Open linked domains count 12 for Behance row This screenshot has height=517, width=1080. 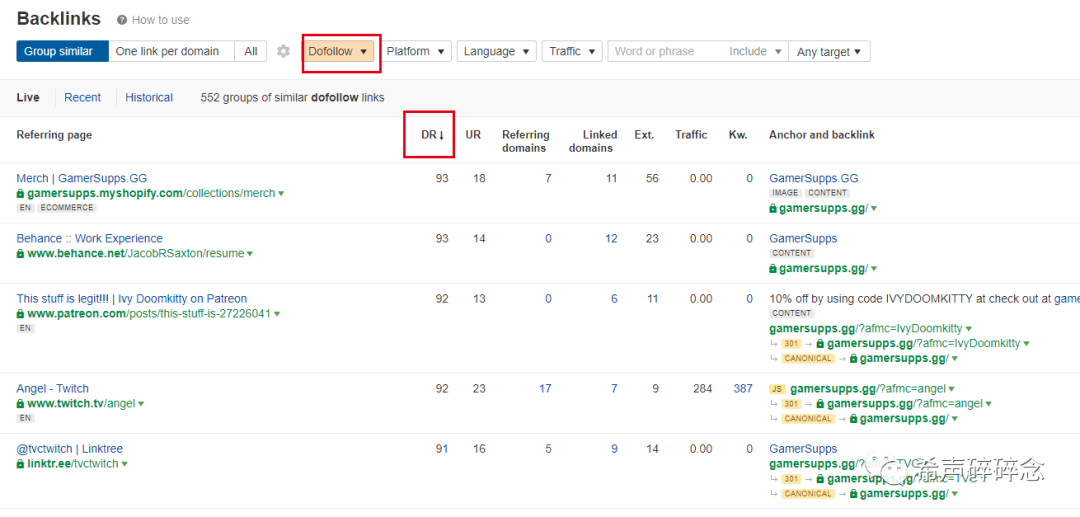pos(612,239)
